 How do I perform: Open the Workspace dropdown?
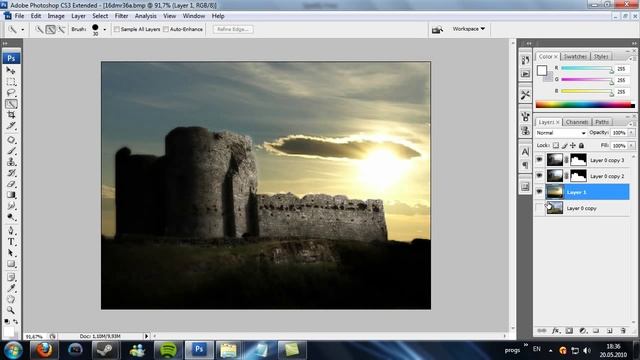pyautogui.click(x=469, y=29)
